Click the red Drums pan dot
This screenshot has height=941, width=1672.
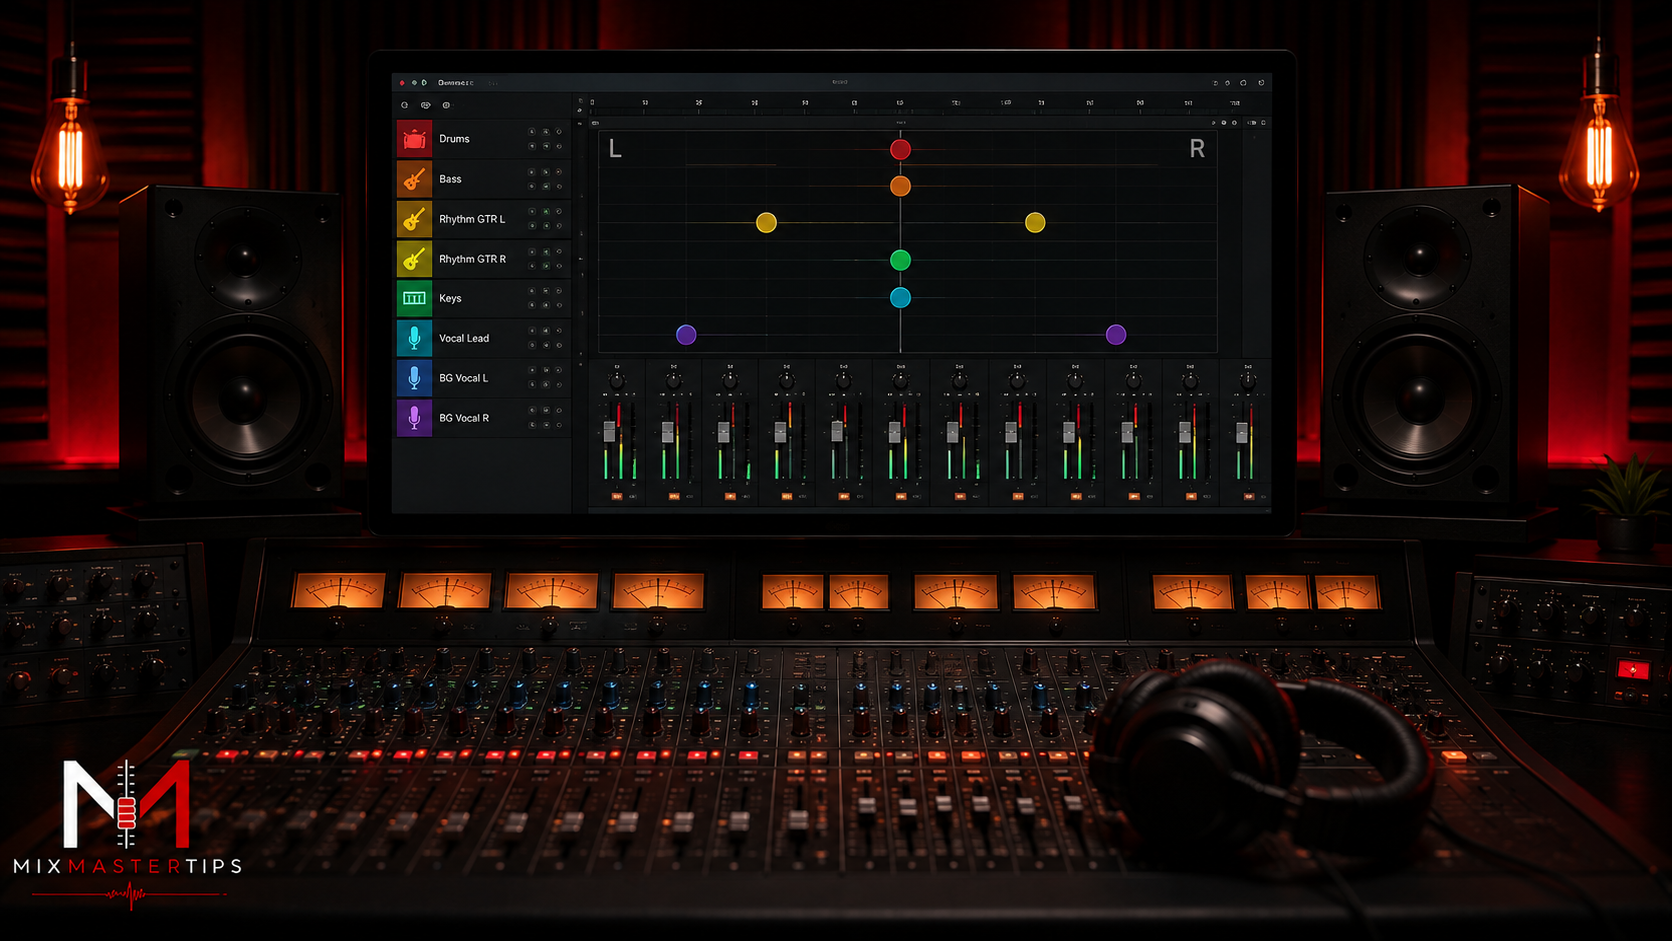[x=900, y=149]
